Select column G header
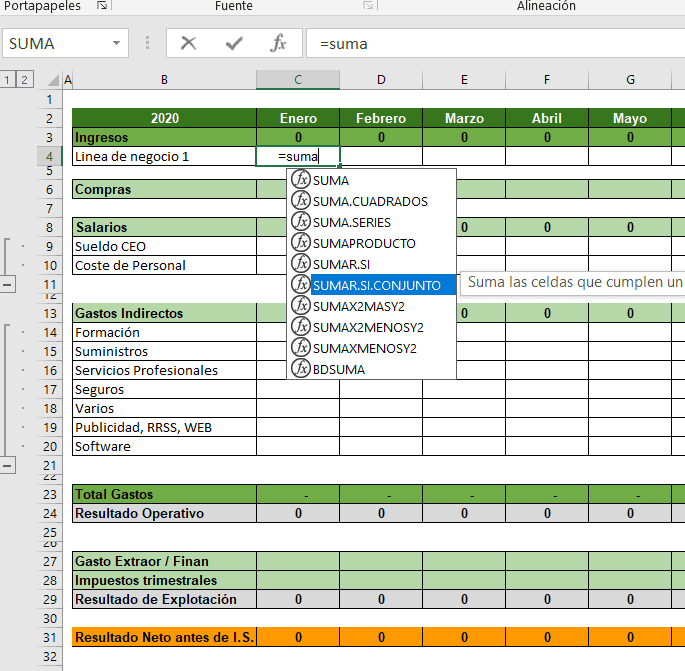The width and height of the screenshot is (685, 671). pyautogui.click(x=630, y=80)
